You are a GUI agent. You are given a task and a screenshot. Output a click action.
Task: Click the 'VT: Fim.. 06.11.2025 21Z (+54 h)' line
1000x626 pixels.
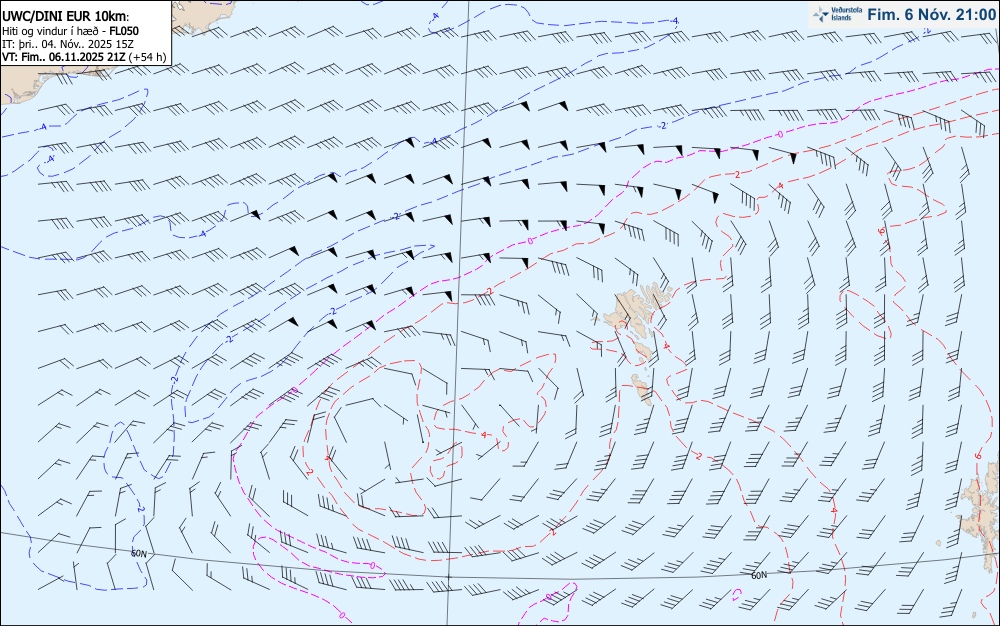point(84,57)
